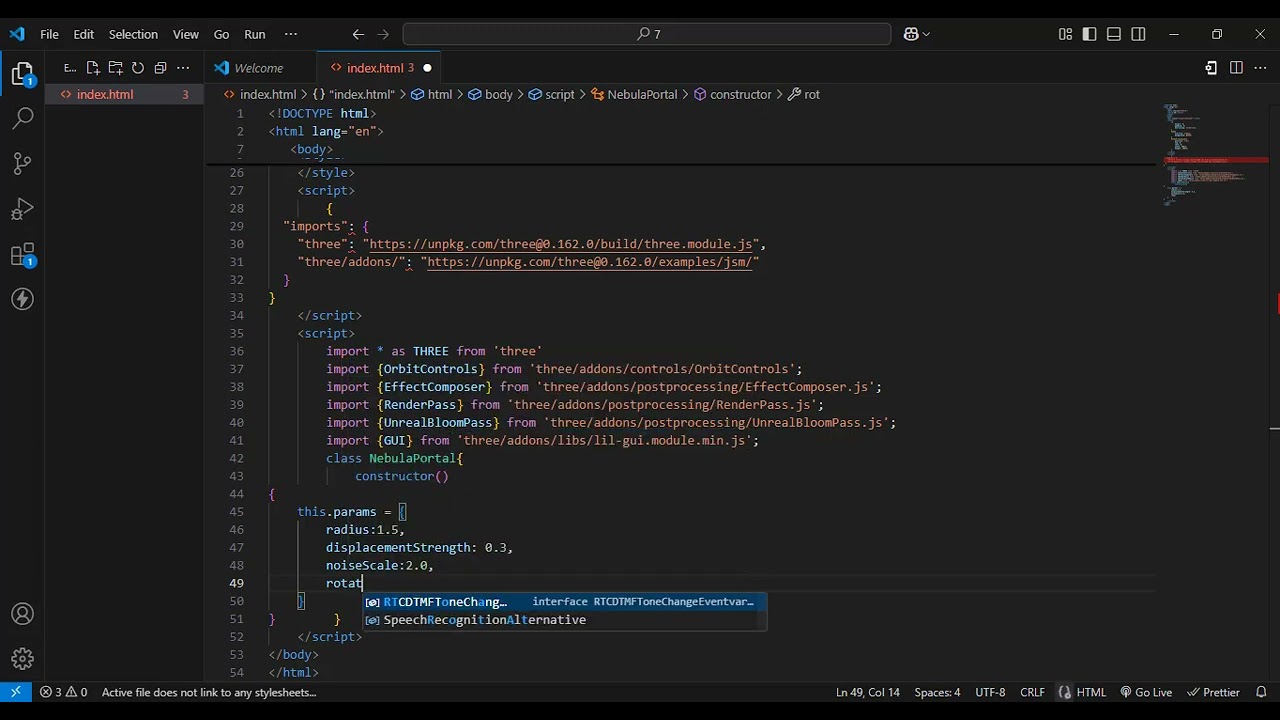Click Go Live in the status bar

coord(1146,692)
